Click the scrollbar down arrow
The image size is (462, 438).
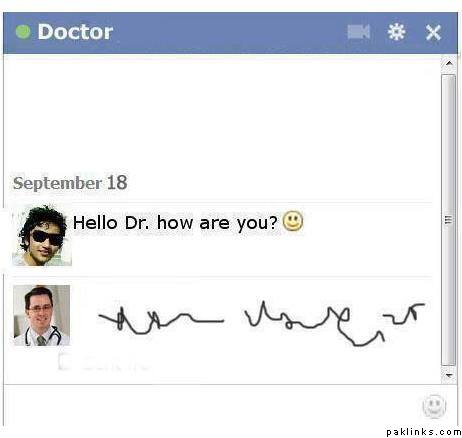449,375
